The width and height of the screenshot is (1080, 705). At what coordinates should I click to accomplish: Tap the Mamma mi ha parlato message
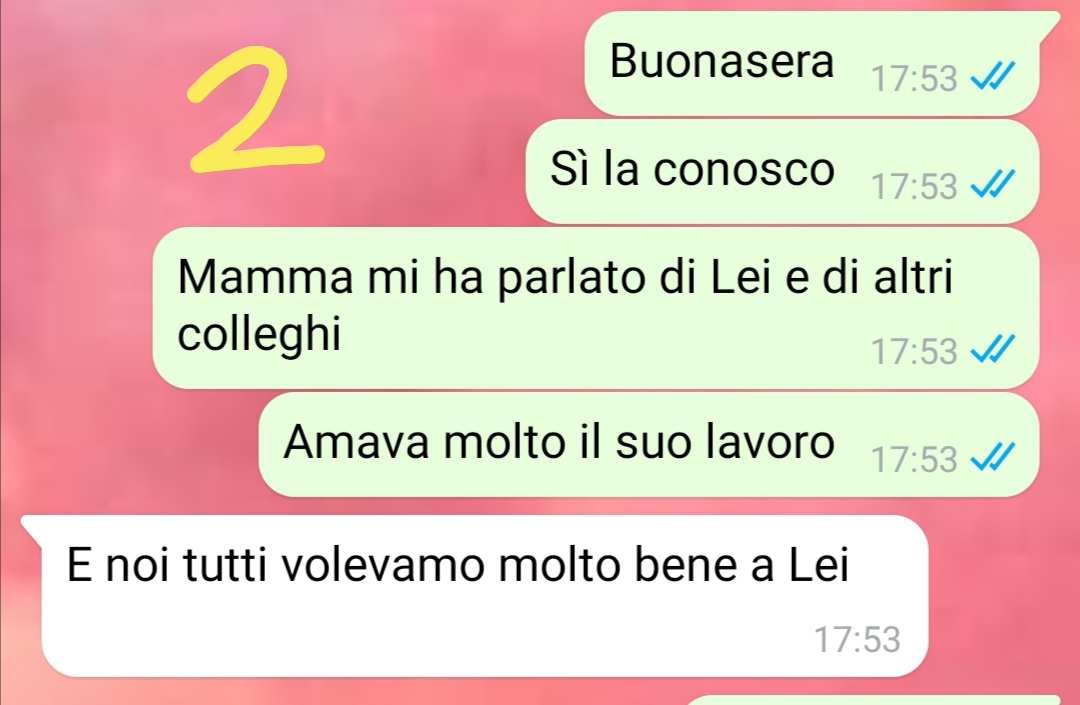pos(595,308)
